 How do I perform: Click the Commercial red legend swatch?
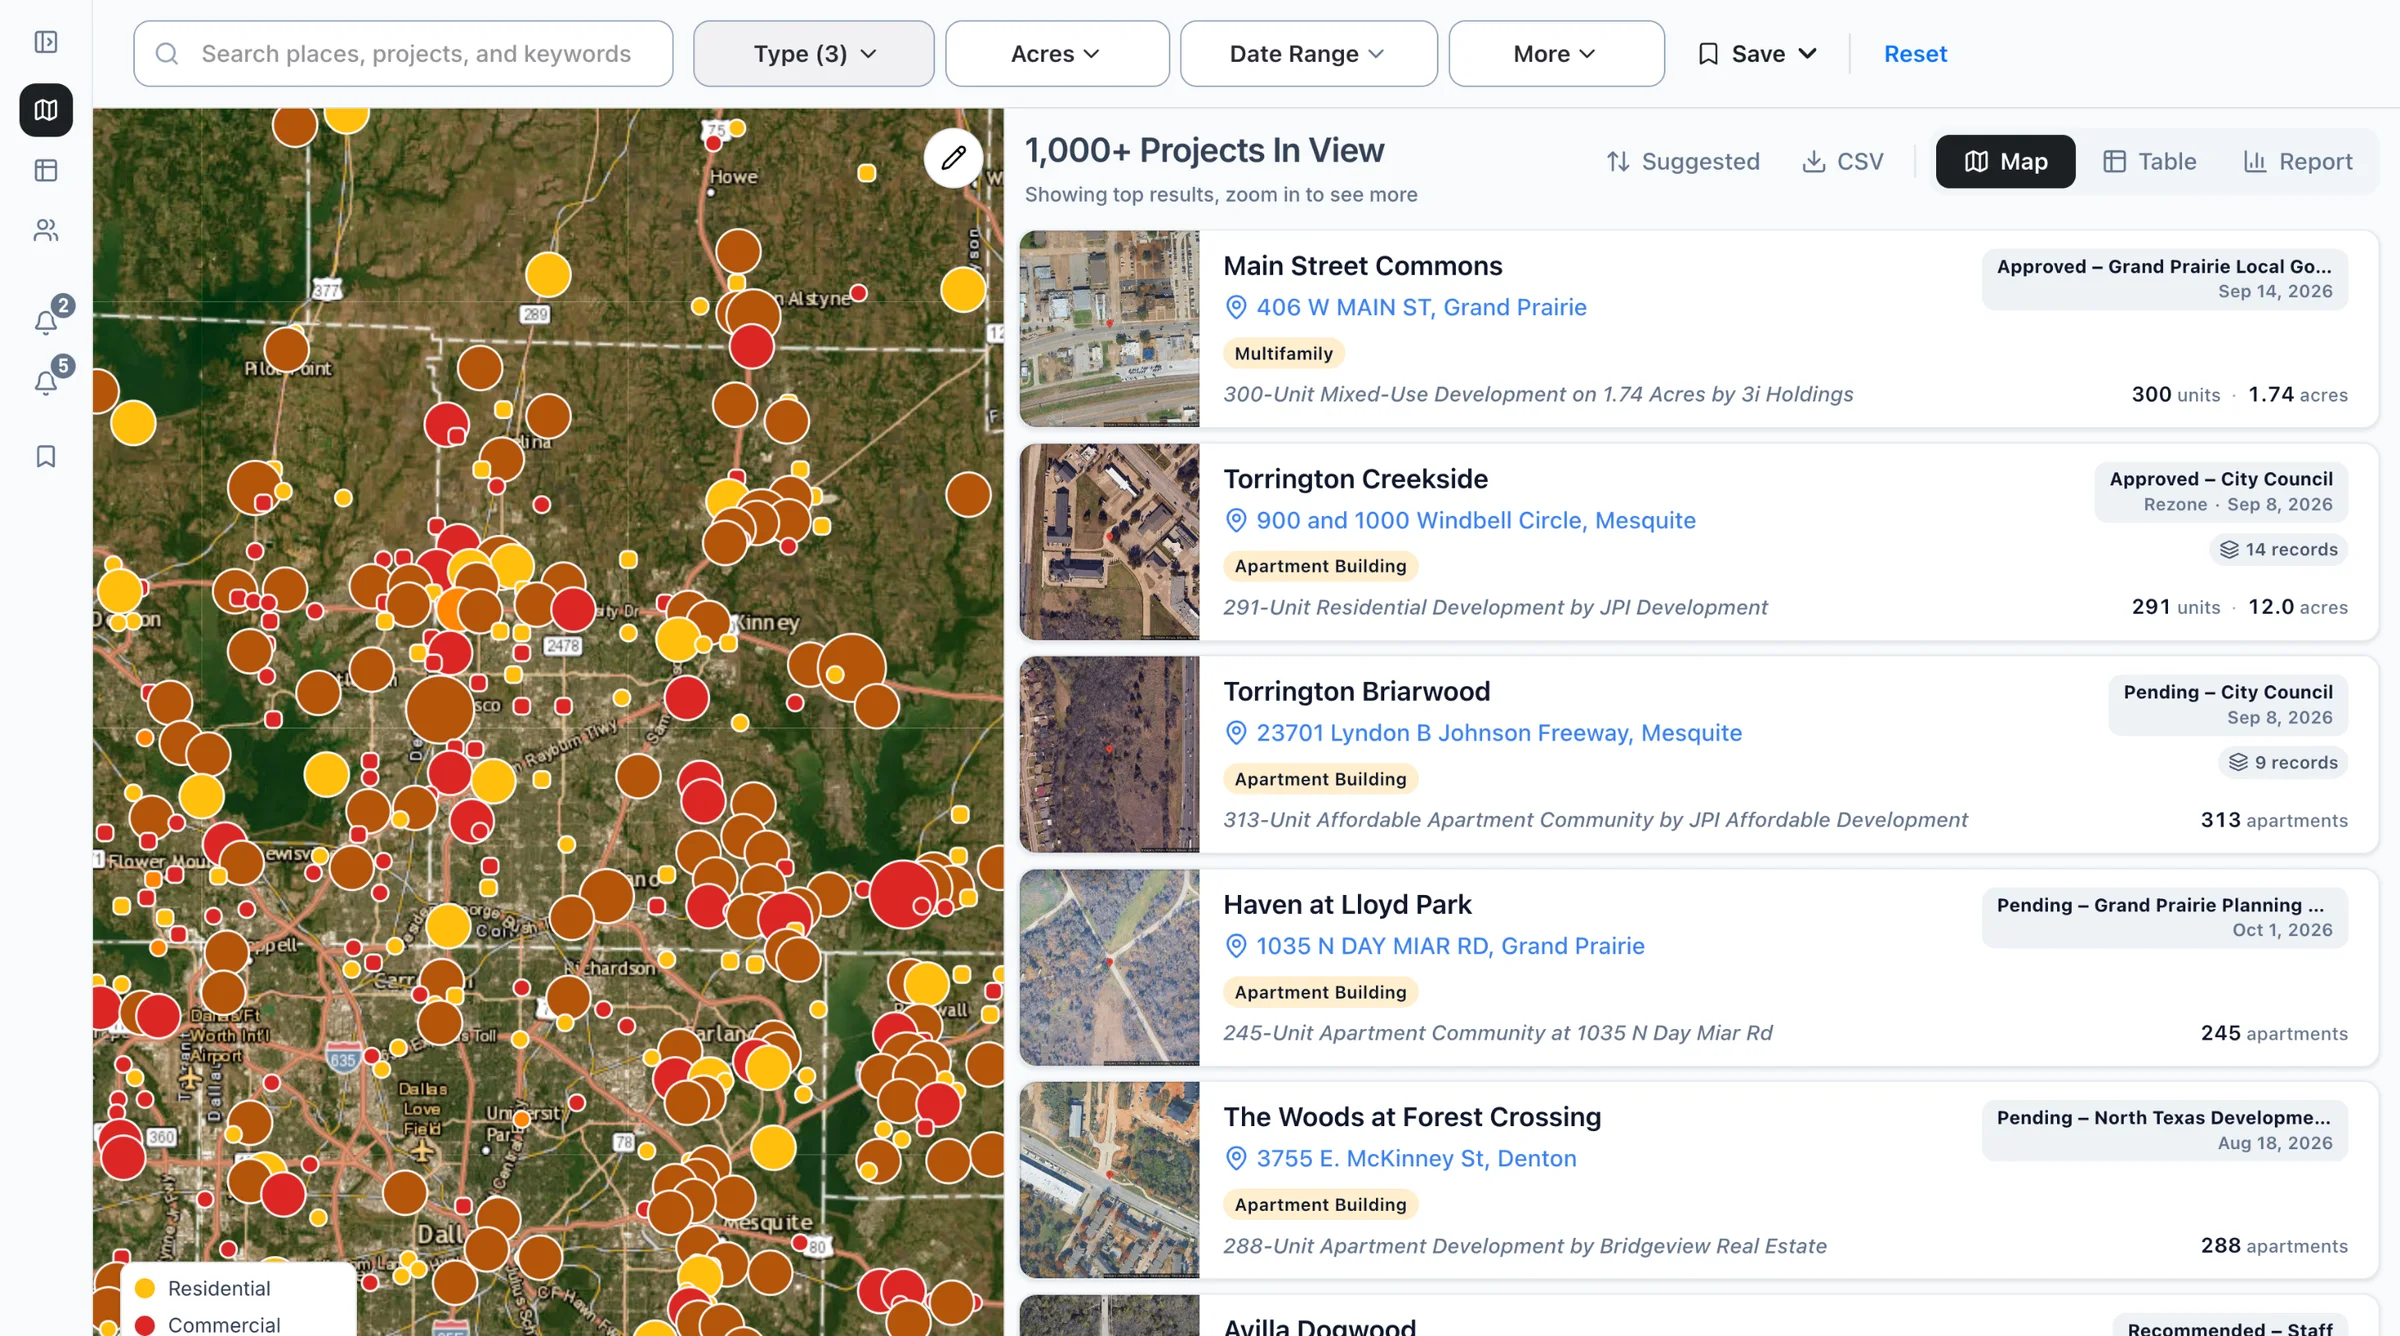pyautogui.click(x=145, y=1325)
